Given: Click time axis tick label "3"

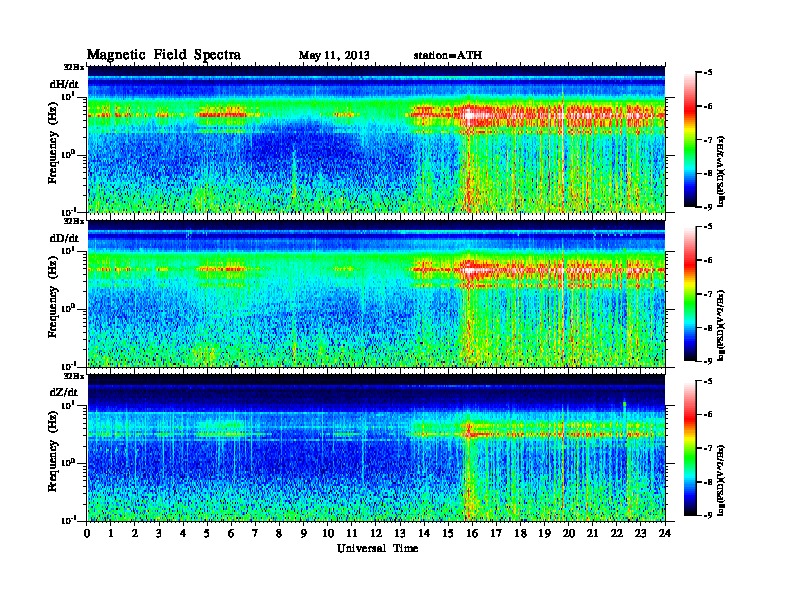Looking at the screenshot, I should 159,533.
